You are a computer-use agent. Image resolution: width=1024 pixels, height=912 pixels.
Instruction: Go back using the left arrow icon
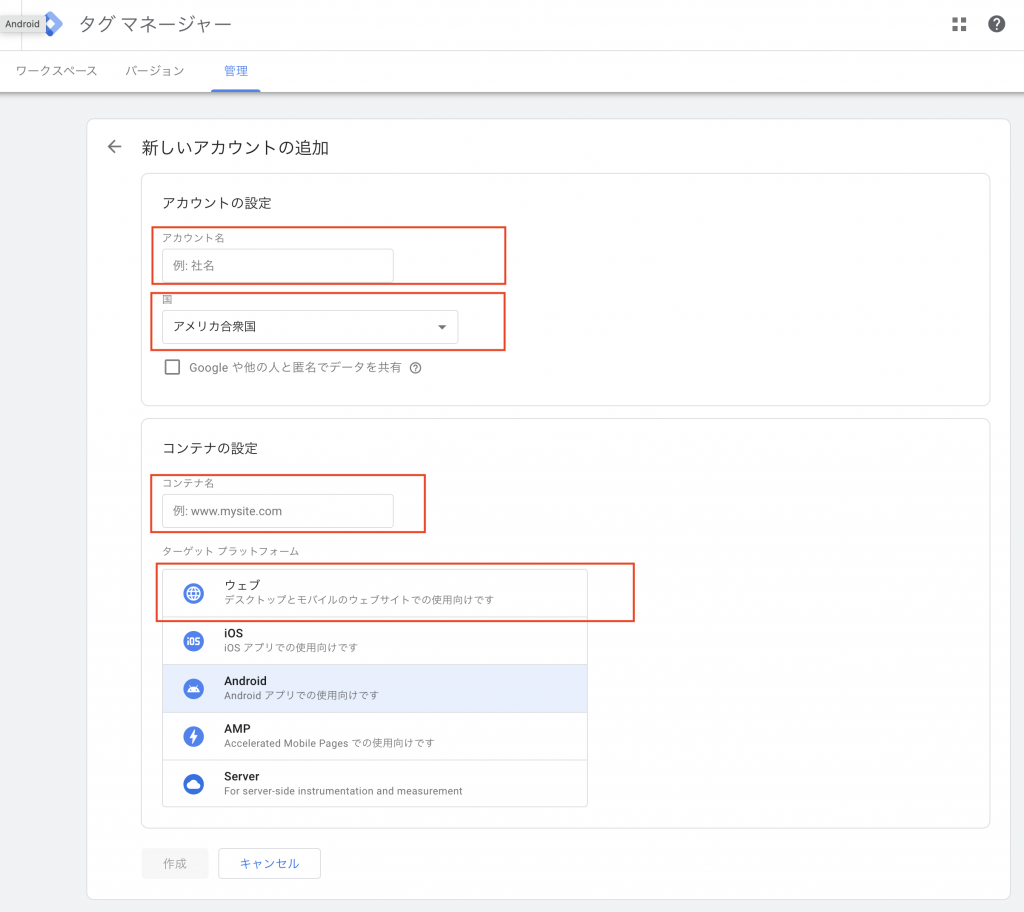pyautogui.click(x=114, y=147)
